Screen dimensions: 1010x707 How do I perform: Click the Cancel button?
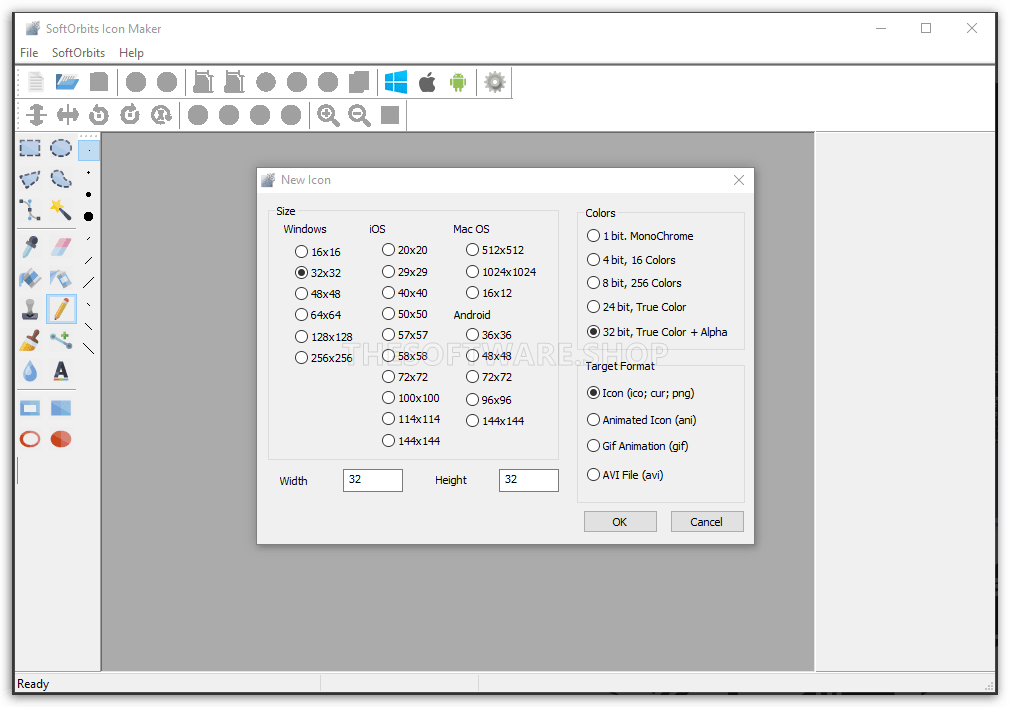coord(707,522)
